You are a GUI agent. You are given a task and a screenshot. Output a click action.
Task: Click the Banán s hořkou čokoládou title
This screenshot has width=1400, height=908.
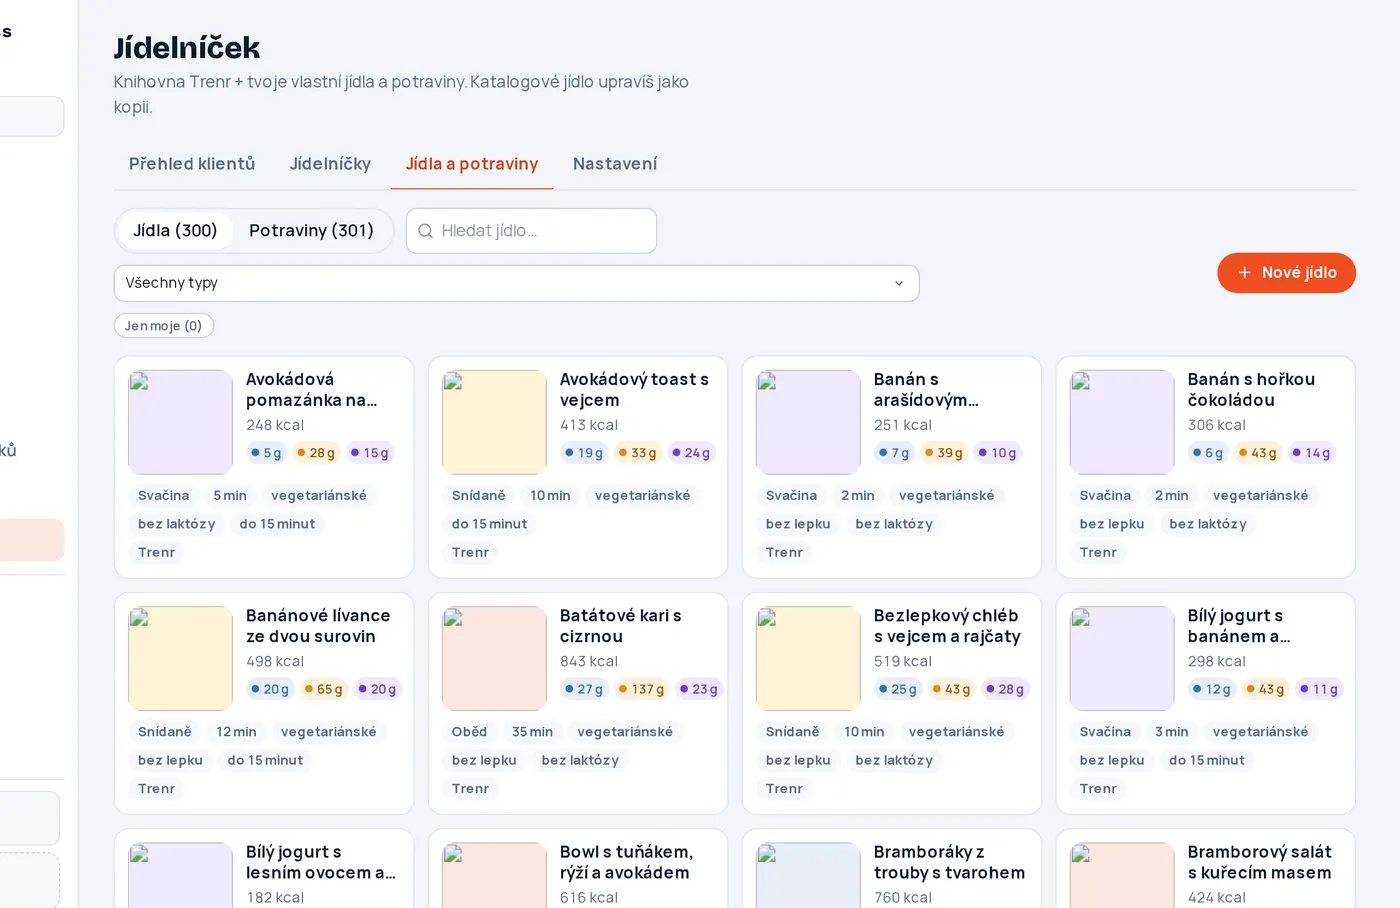click(x=1251, y=390)
